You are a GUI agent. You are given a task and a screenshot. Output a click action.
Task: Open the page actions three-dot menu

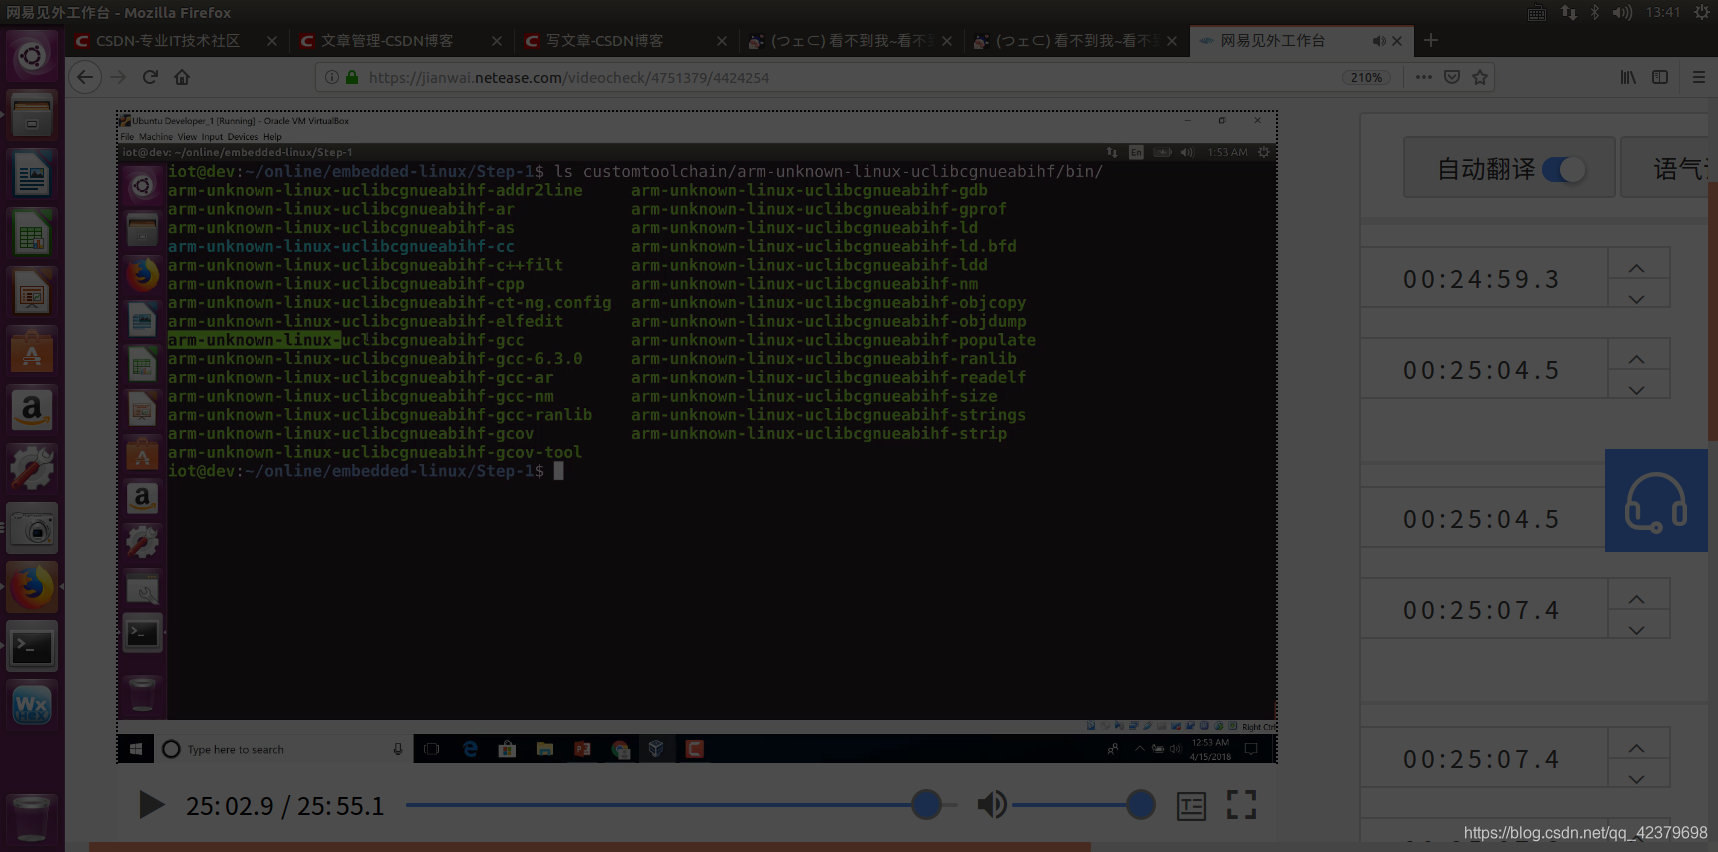pos(1424,77)
